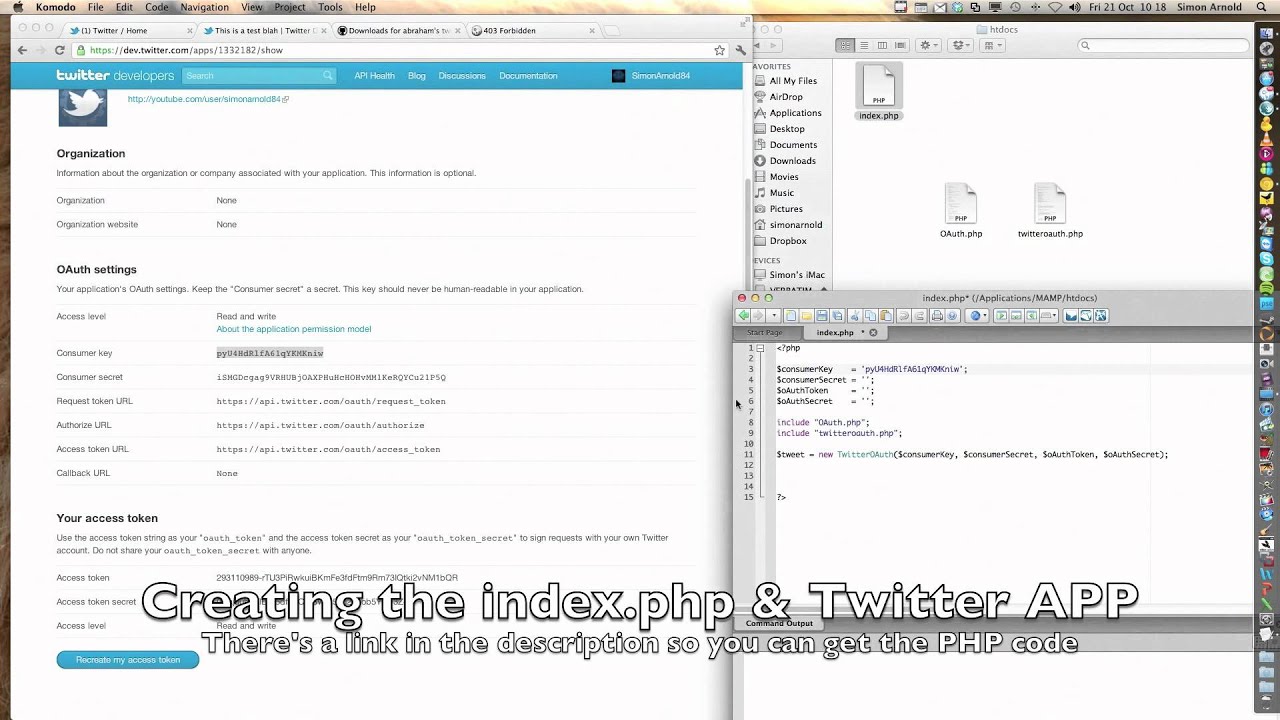Switch to the Start Page tab in Komodo
1280x720 pixels.
coord(765,332)
